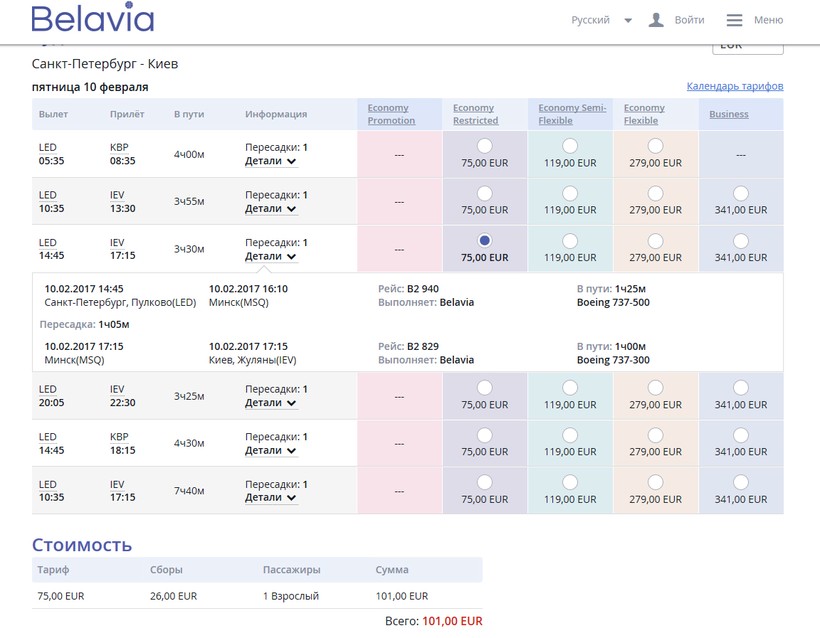The height and width of the screenshot is (638, 820).
Task: Click the IEV arrival code at 22:30
Action: (x=117, y=389)
